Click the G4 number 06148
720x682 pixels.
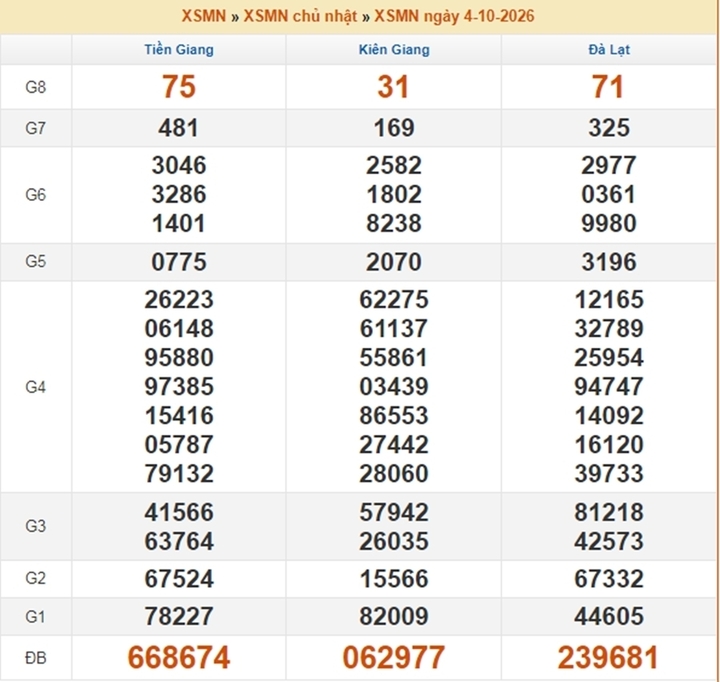179,328
